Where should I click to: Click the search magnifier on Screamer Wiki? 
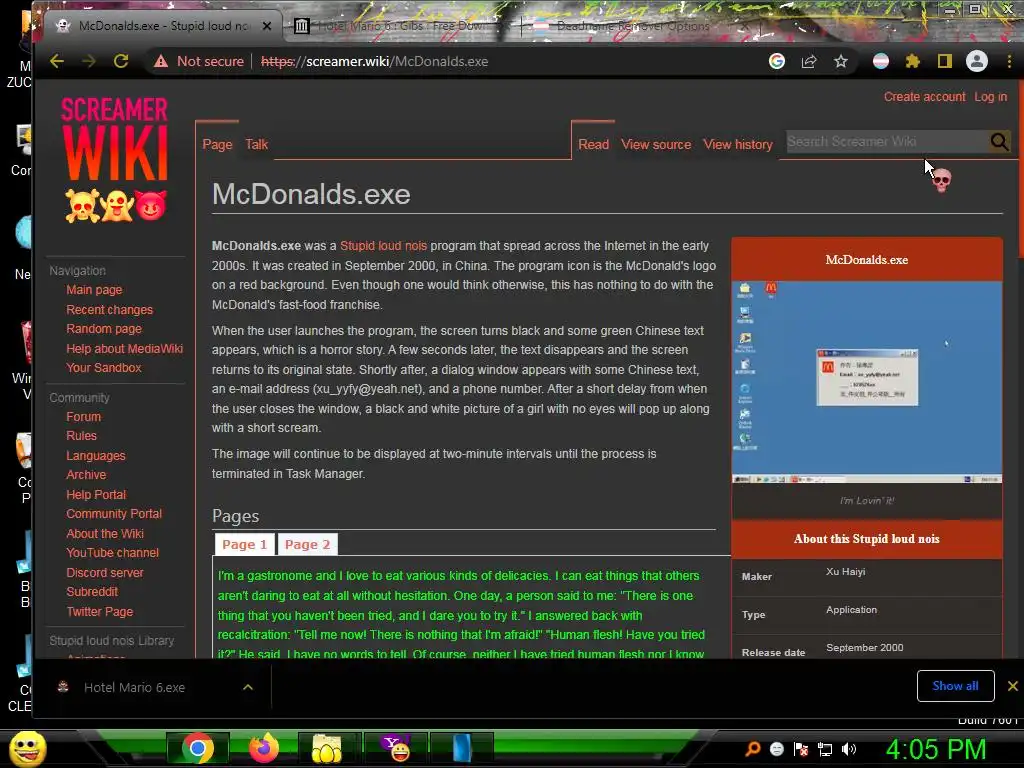[x=999, y=141]
